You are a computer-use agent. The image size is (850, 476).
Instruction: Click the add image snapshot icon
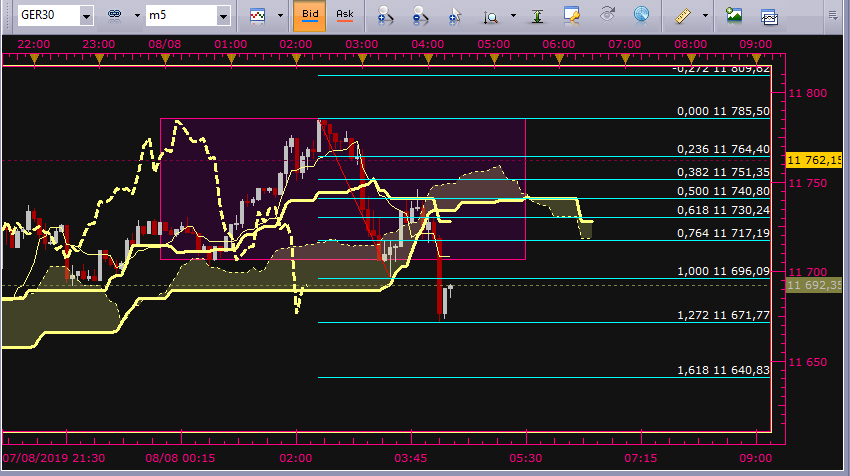pos(734,15)
